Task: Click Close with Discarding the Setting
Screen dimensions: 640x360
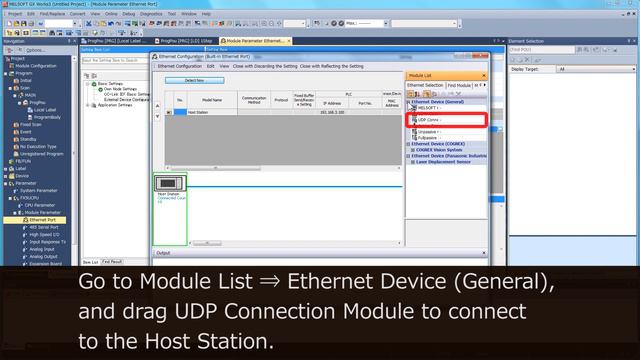Action: [x=265, y=66]
